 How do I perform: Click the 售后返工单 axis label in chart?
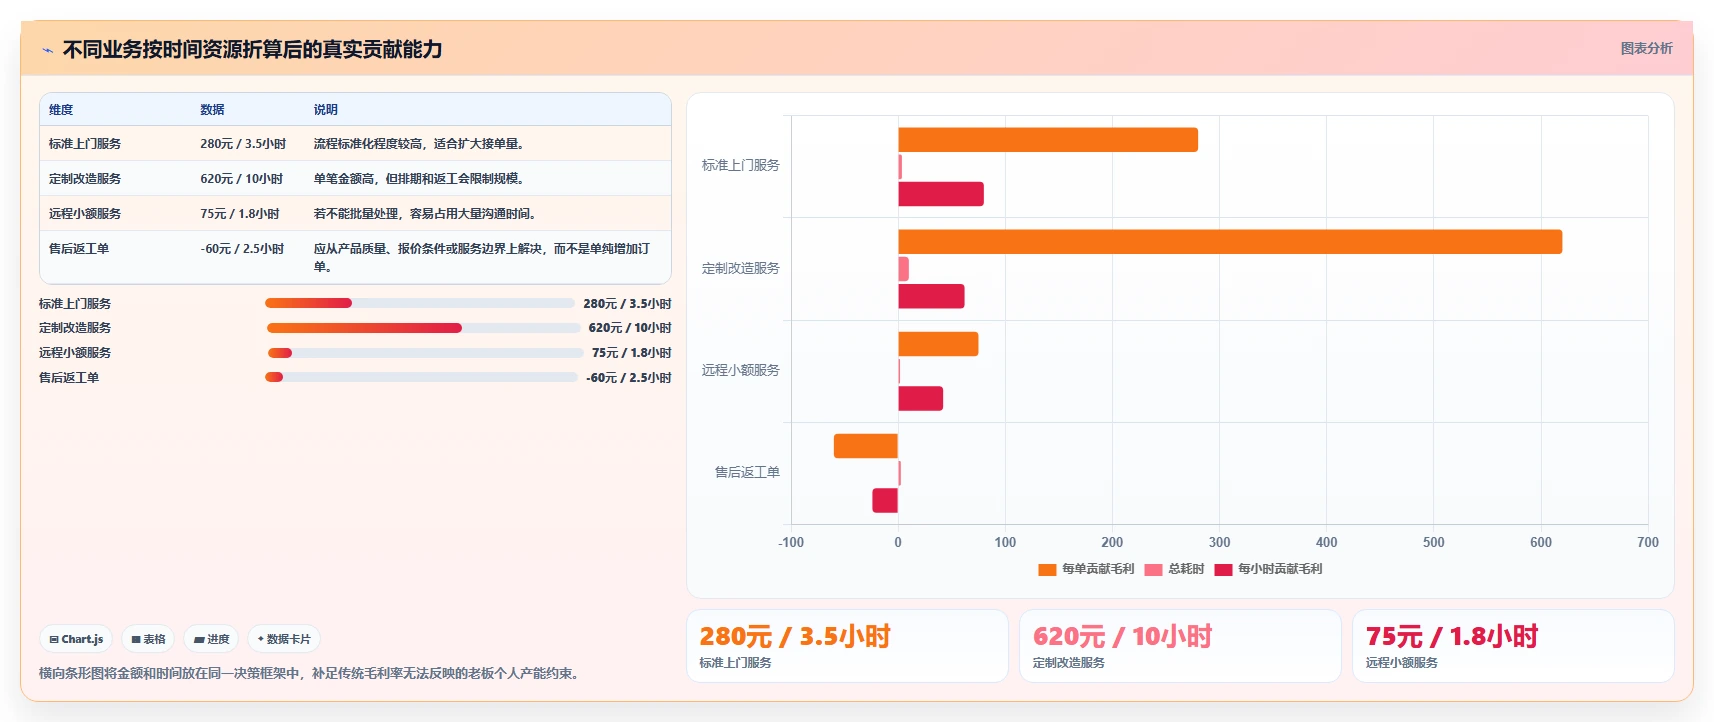(747, 472)
